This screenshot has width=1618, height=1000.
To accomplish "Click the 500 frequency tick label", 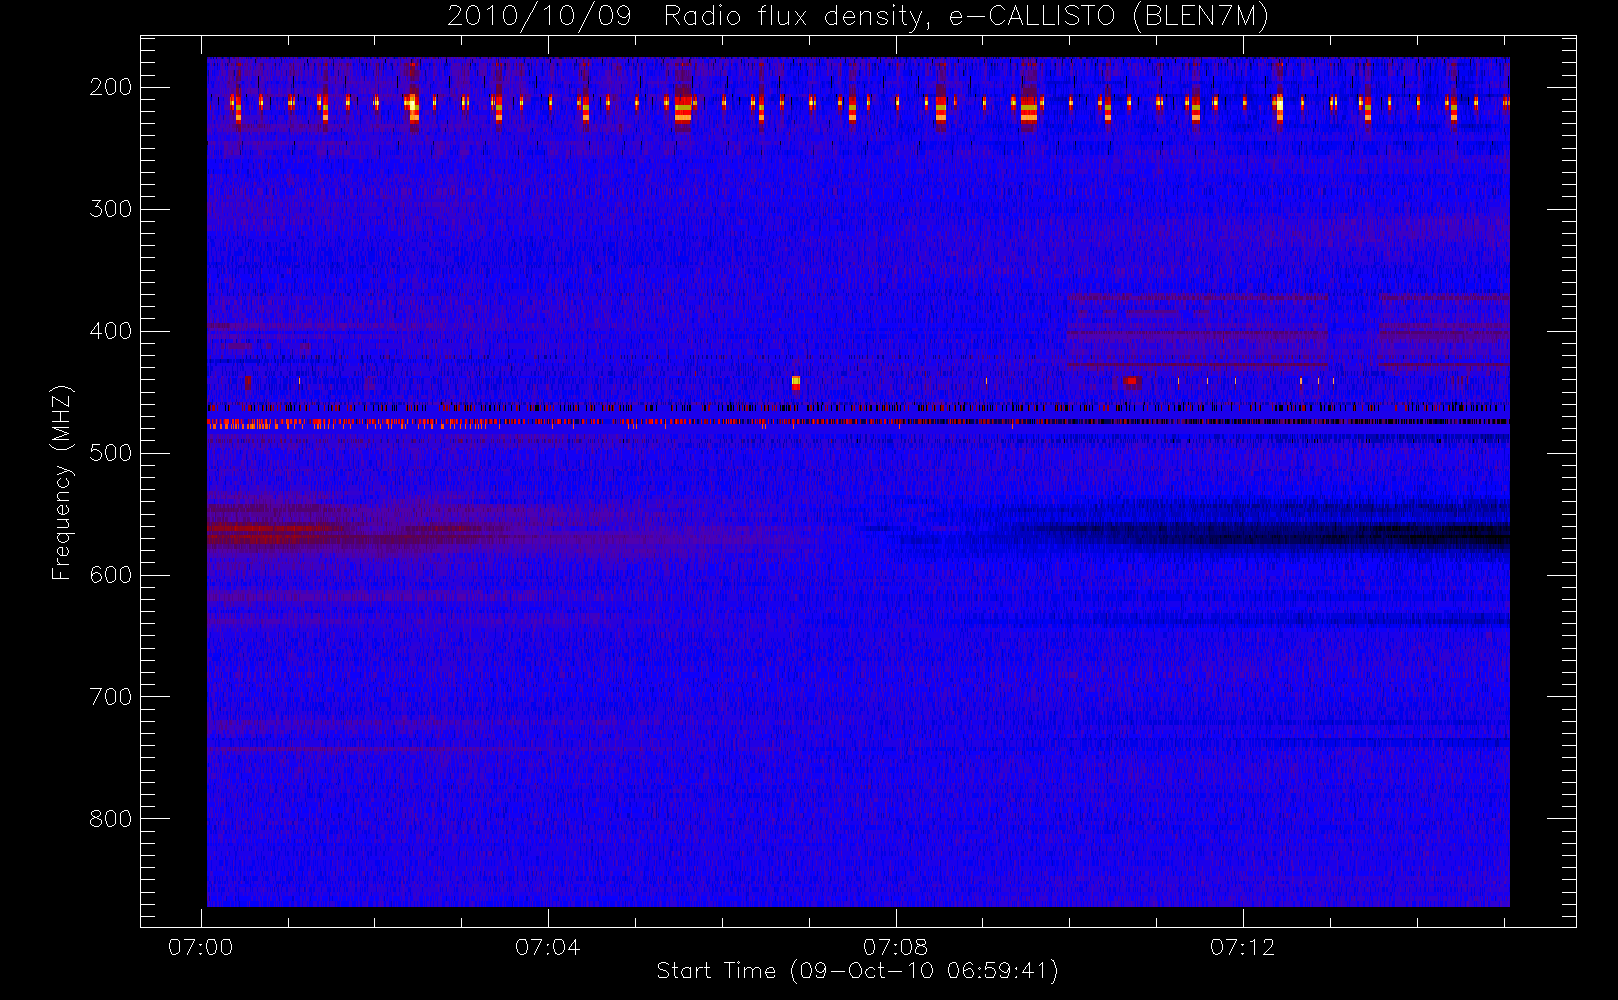I will point(111,453).
